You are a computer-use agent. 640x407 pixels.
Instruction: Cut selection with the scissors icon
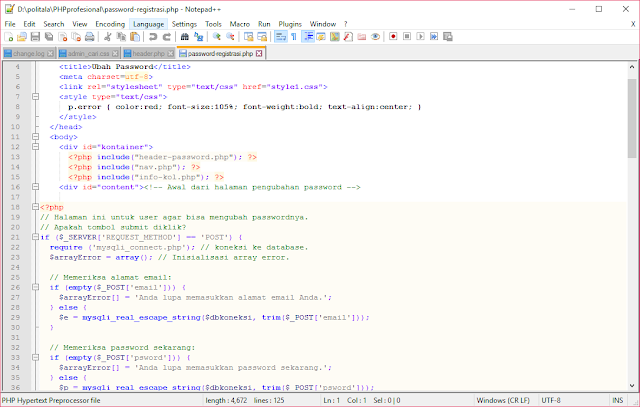[107, 37]
